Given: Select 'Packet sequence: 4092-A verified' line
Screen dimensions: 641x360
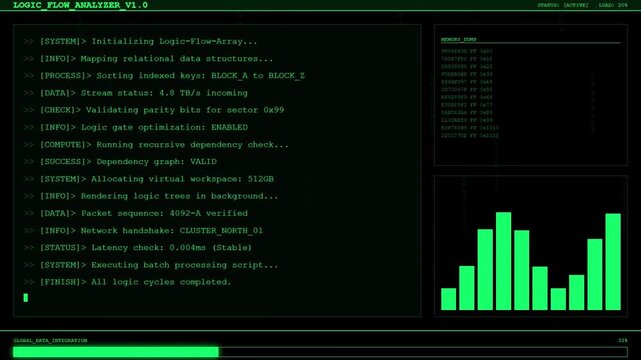Looking at the screenshot, I should click(135, 213).
